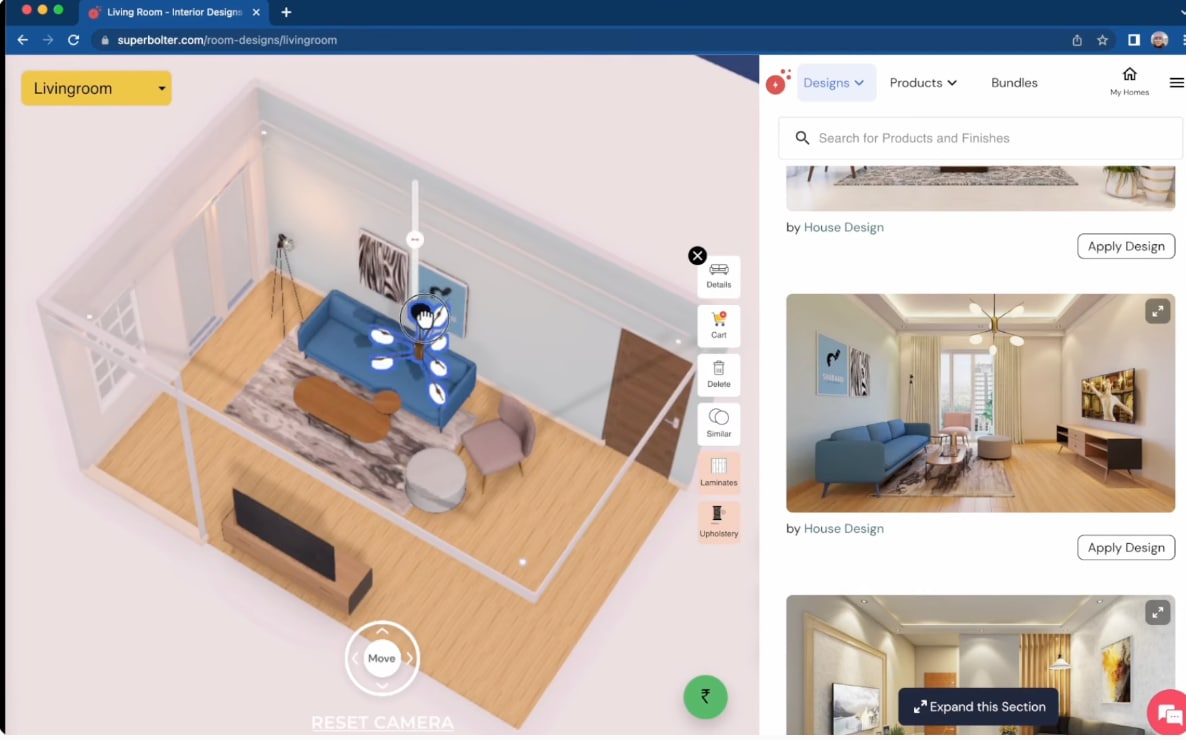Open the Upholstery options
This screenshot has height=740, width=1186.
(718, 521)
